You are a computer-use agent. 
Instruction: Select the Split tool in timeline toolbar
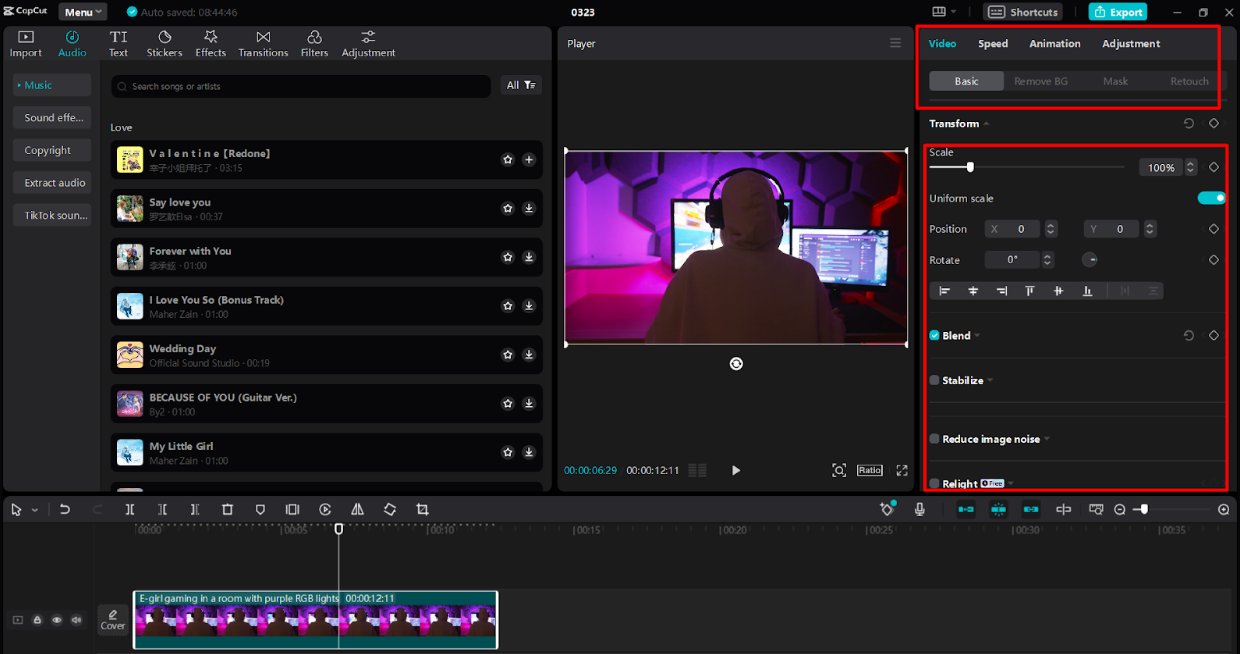130,510
